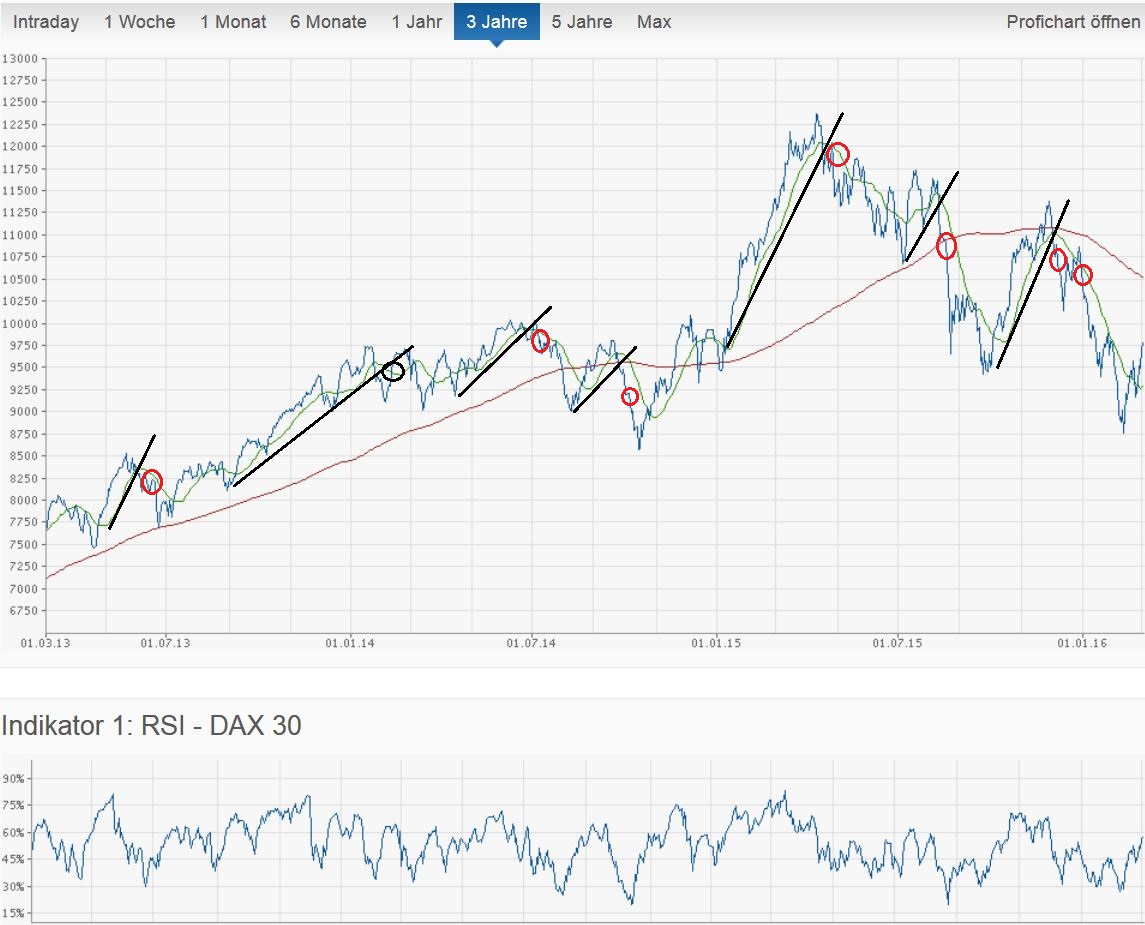The image size is (1145, 925).
Task: Click the 11000 price axis value
Action: coord(20,235)
